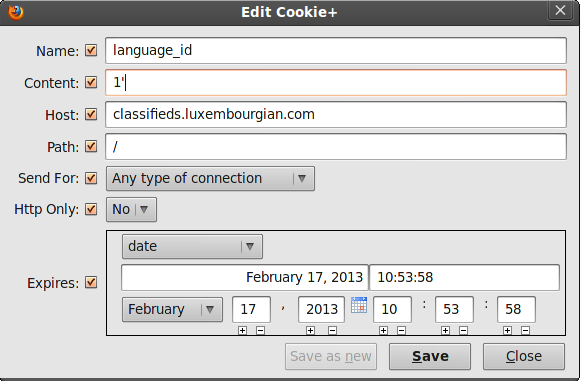This screenshot has height=381, width=581.
Task: Click the Firefox icon in title bar
Action: pos(16,12)
